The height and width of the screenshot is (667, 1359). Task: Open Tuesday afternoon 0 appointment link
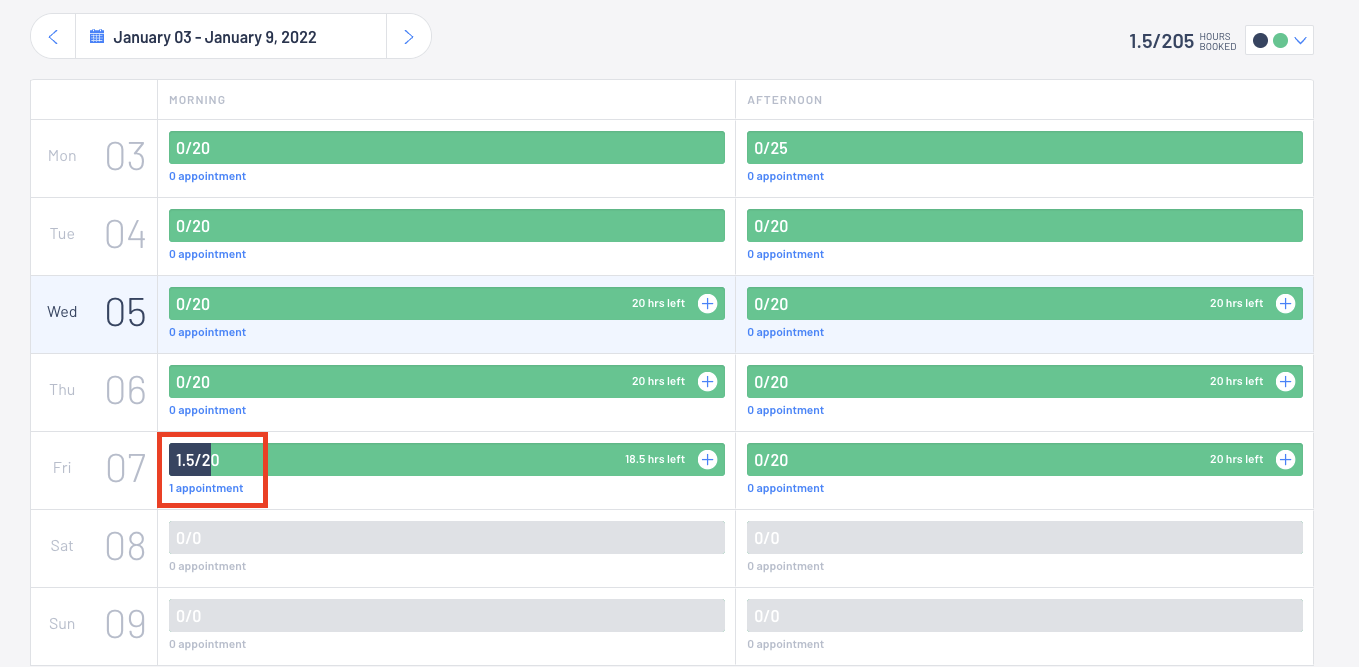coord(785,254)
